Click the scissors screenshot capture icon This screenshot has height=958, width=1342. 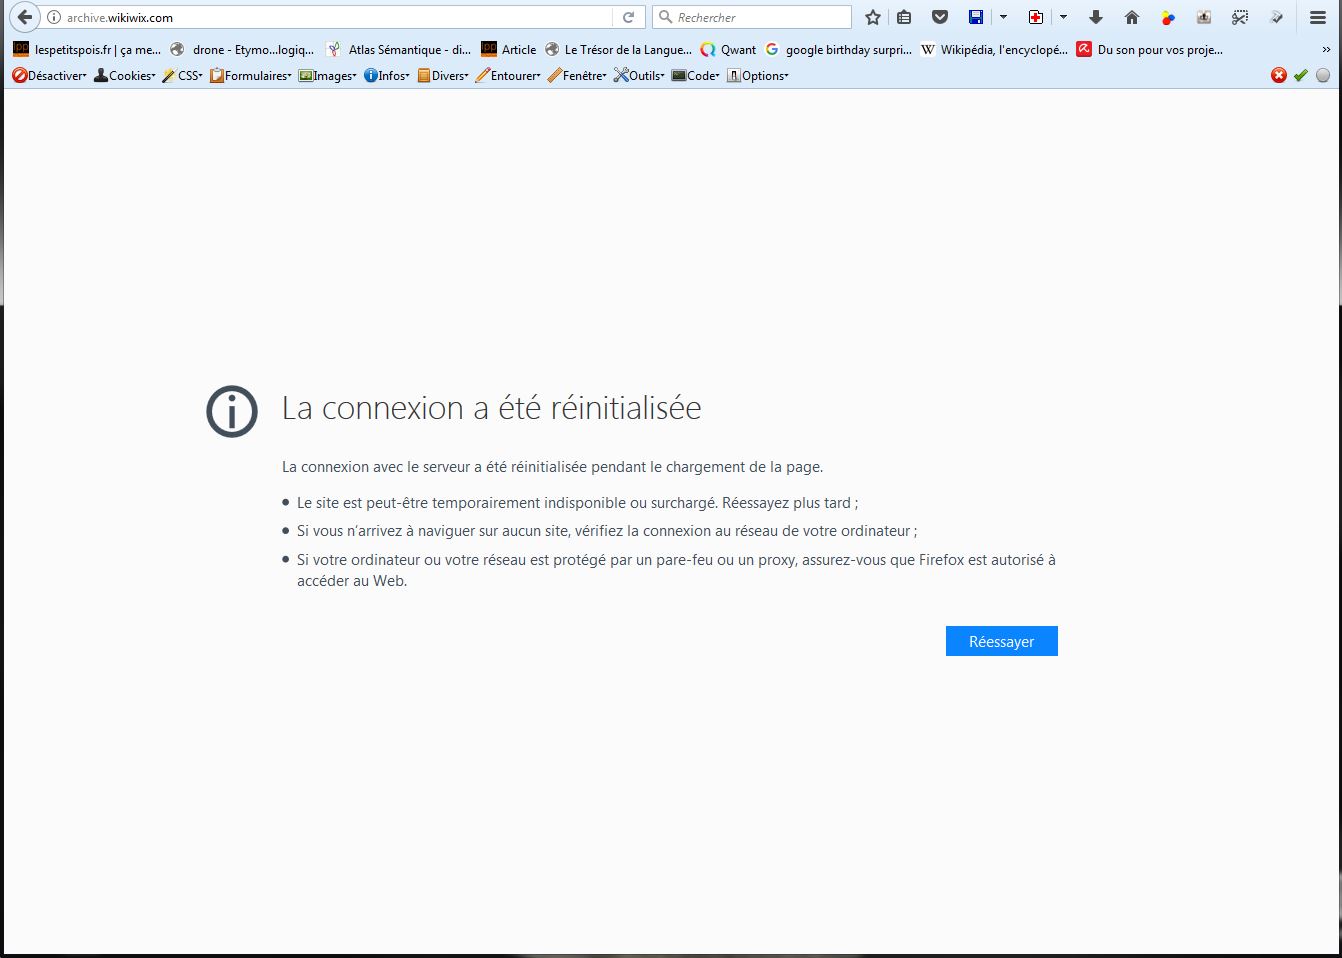click(1240, 17)
